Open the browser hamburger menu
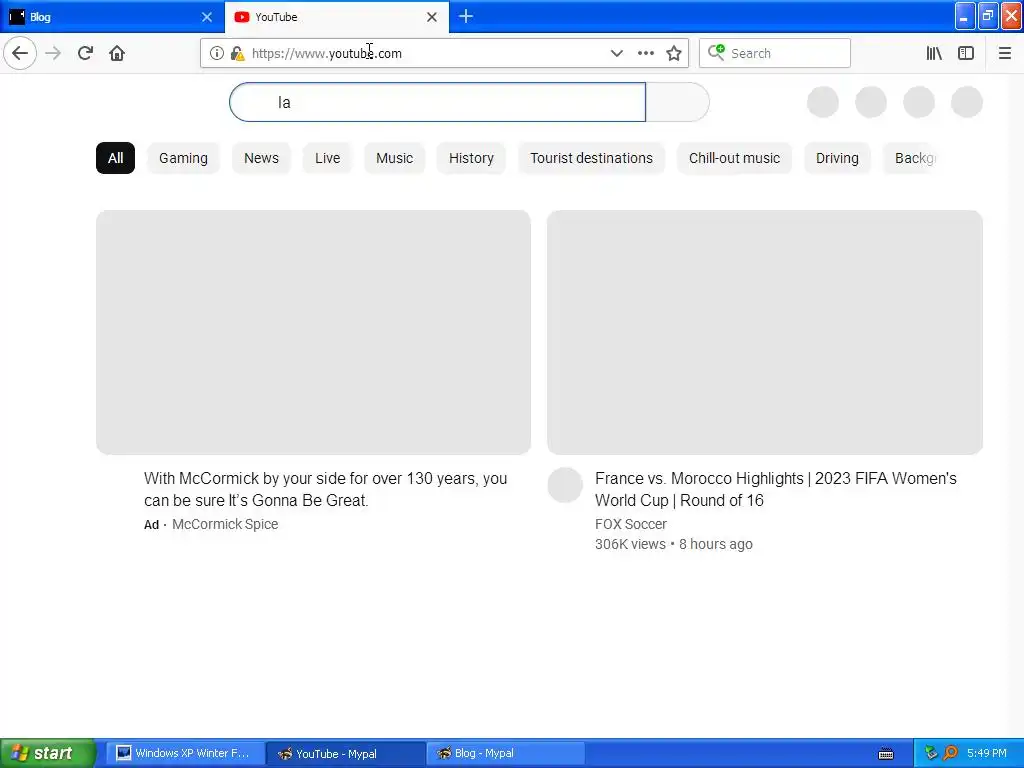The height and width of the screenshot is (768, 1024). tap(1005, 54)
